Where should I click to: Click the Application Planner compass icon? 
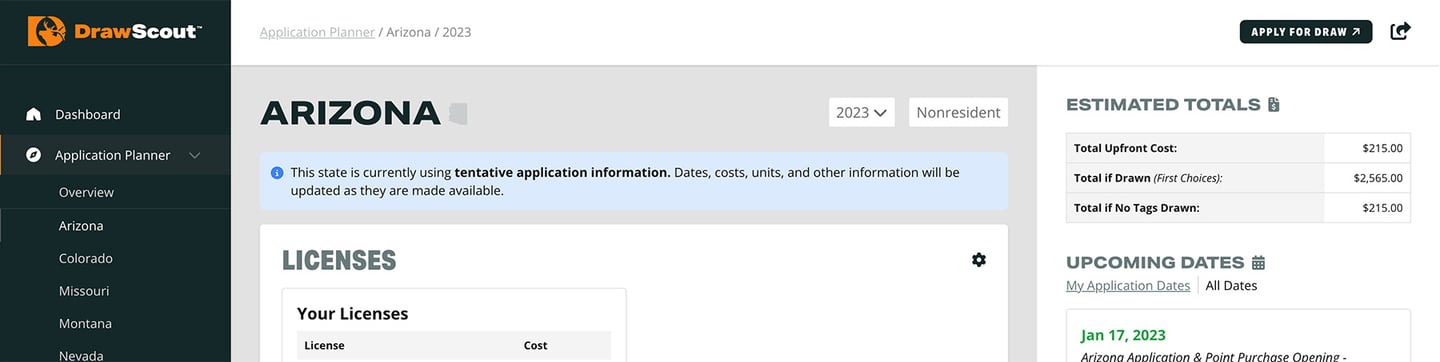coord(34,155)
